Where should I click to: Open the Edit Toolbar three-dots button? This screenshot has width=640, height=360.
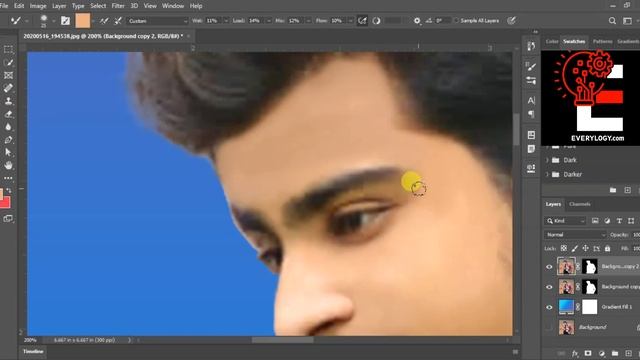coord(8,178)
